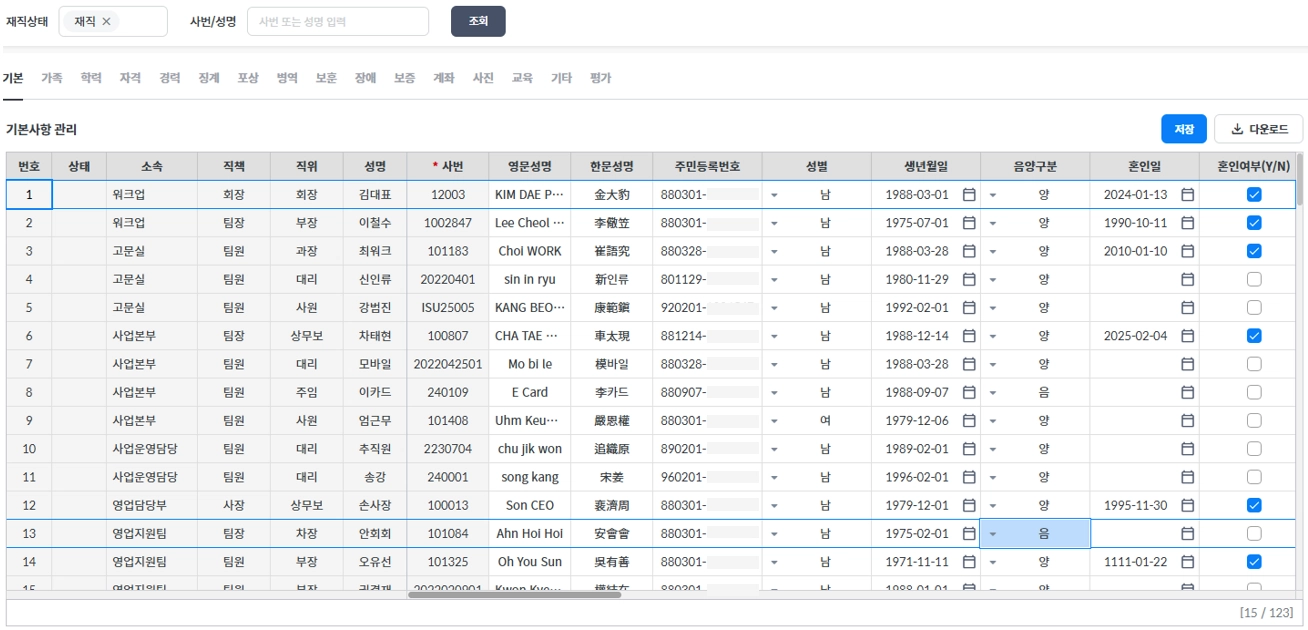Select employee number cell 2022042501

[x=448, y=364]
